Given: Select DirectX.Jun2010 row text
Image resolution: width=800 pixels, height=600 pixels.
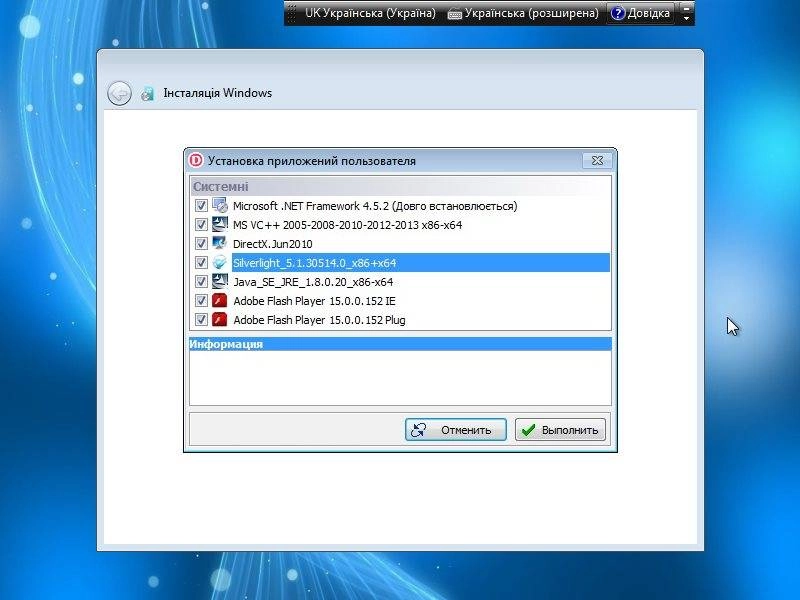Looking at the screenshot, I should coord(272,244).
